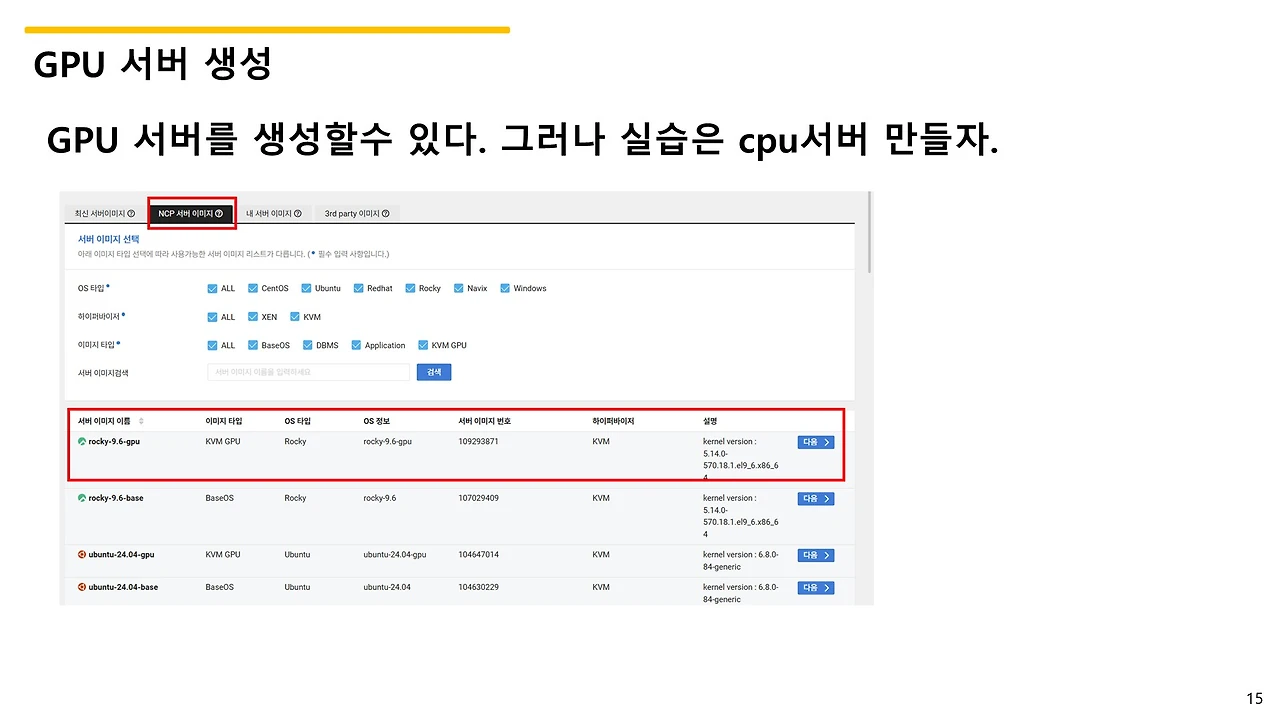Toggle the Navix OS type checkbox

(x=458, y=288)
